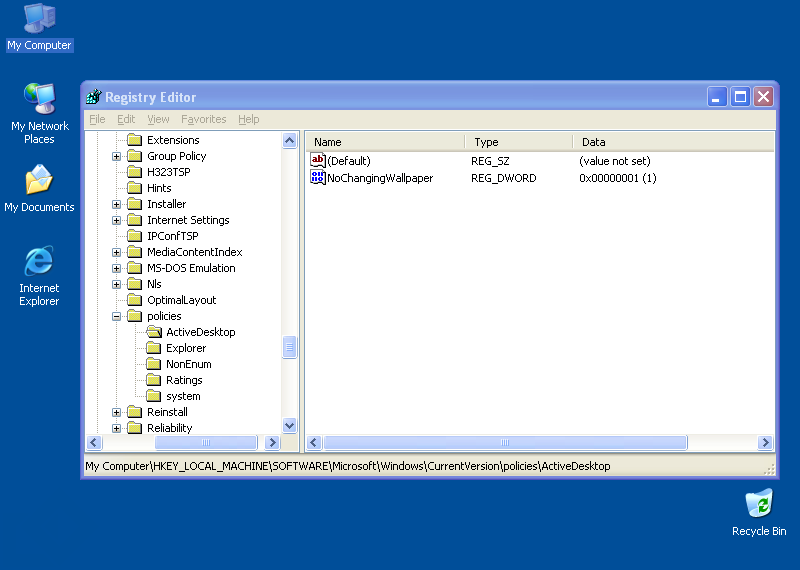The image size is (800, 570).
Task: Click the system key folder icon
Action: 154,396
